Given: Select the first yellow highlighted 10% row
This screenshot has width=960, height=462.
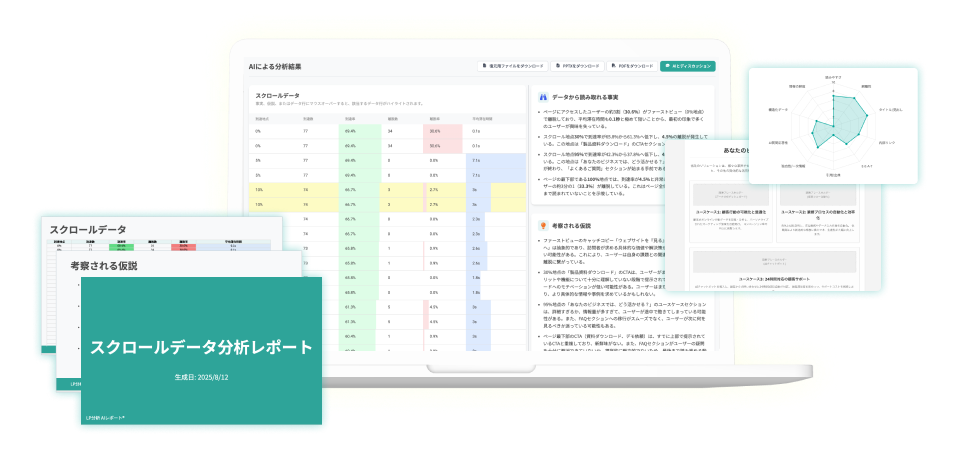Looking at the screenshot, I should click(300, 188).
